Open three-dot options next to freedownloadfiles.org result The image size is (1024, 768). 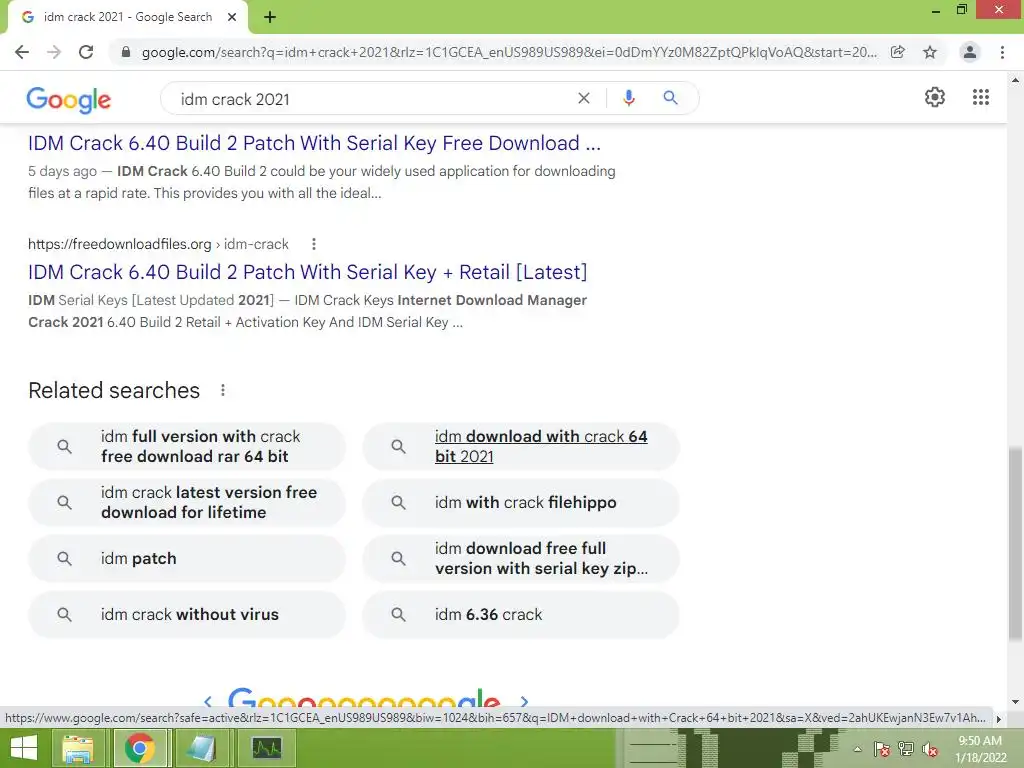coord(314,244)
